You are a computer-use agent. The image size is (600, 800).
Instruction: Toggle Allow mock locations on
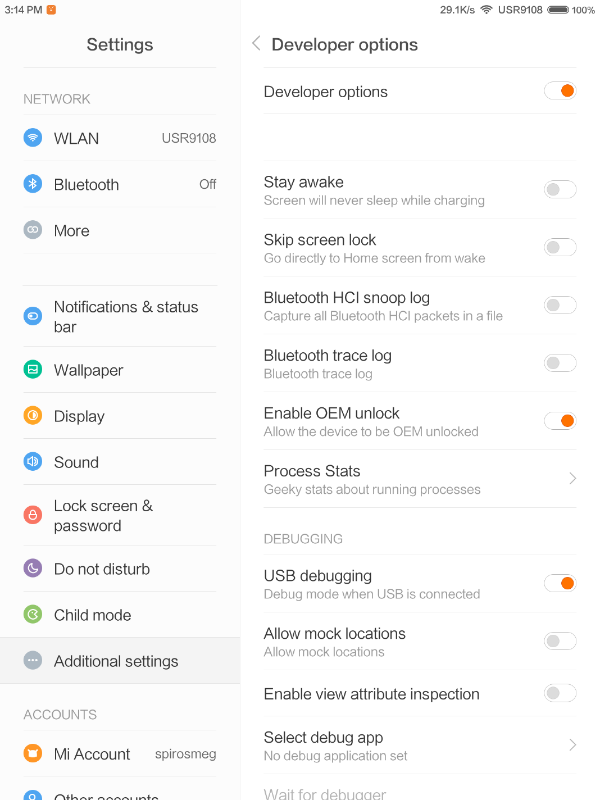(x=560, y=642)
